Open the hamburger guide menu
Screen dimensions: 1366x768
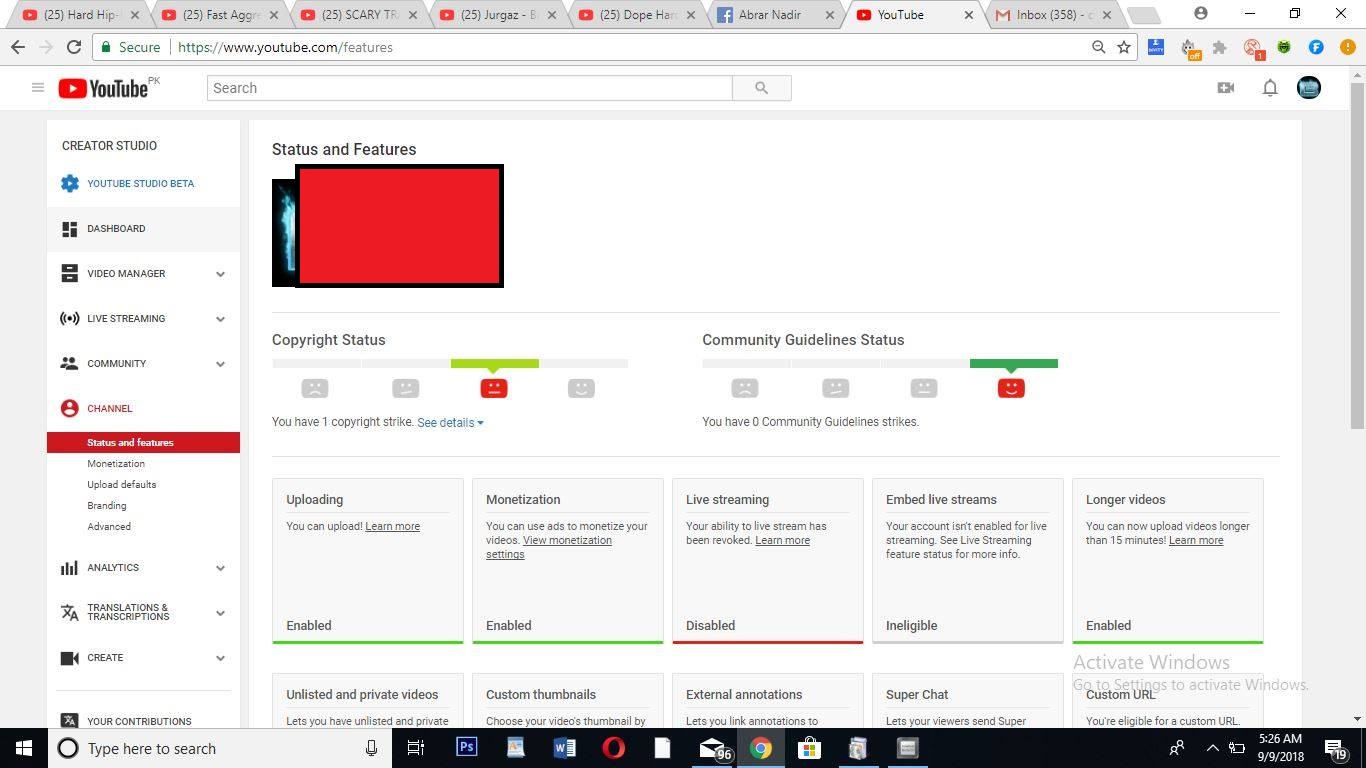tap(38, 88)
